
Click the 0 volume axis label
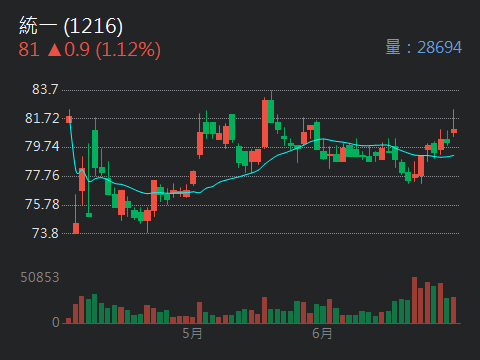(56, 322)
